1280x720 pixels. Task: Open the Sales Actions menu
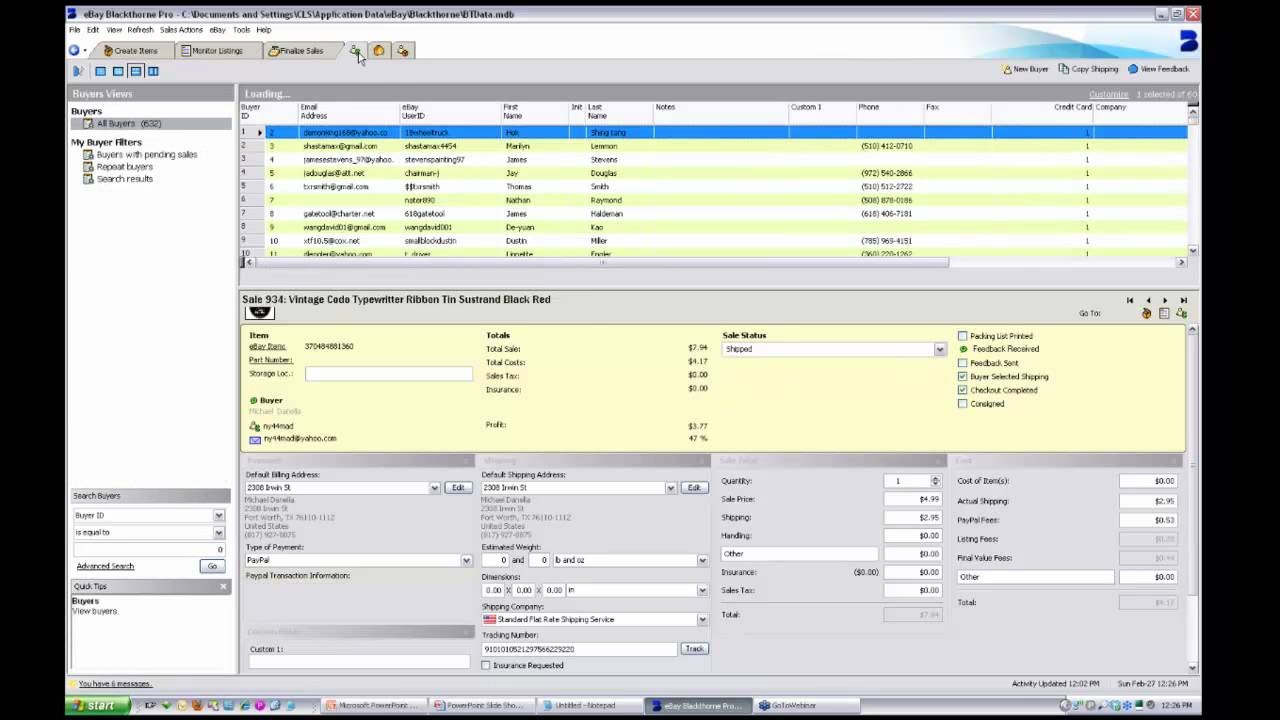181,30
